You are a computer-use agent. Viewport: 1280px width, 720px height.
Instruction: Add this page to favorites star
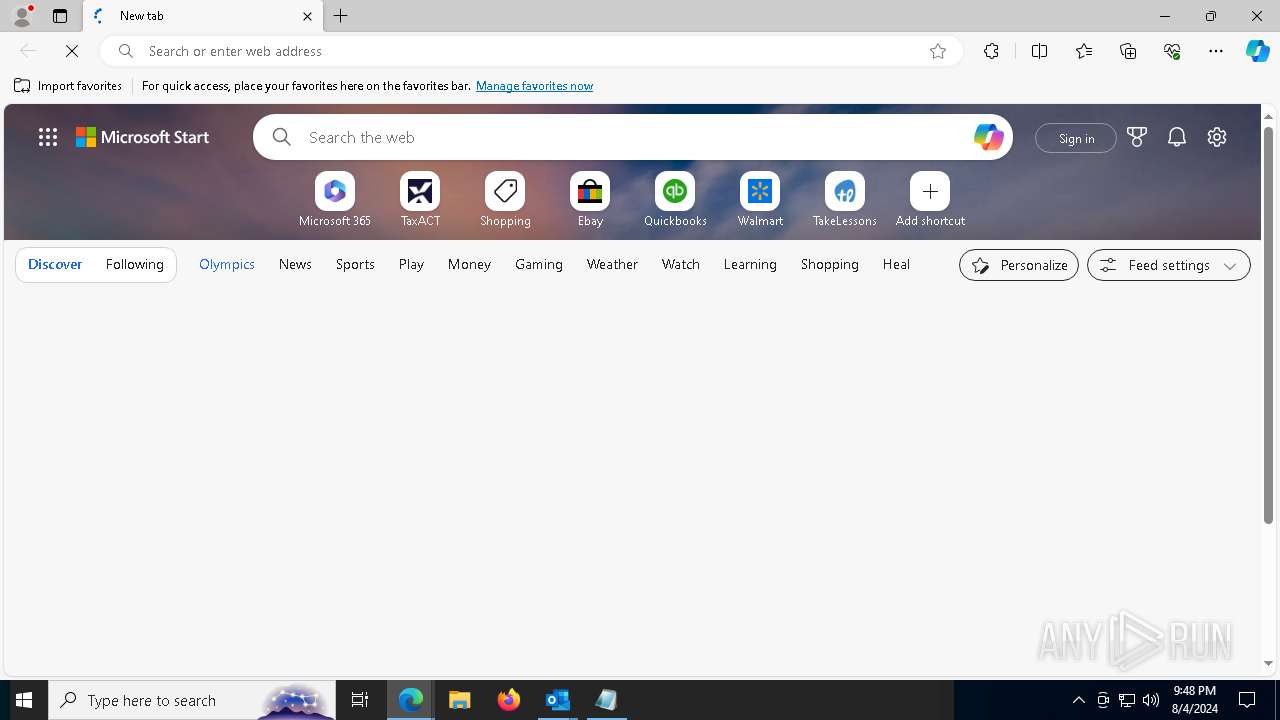tap(938, 51)
